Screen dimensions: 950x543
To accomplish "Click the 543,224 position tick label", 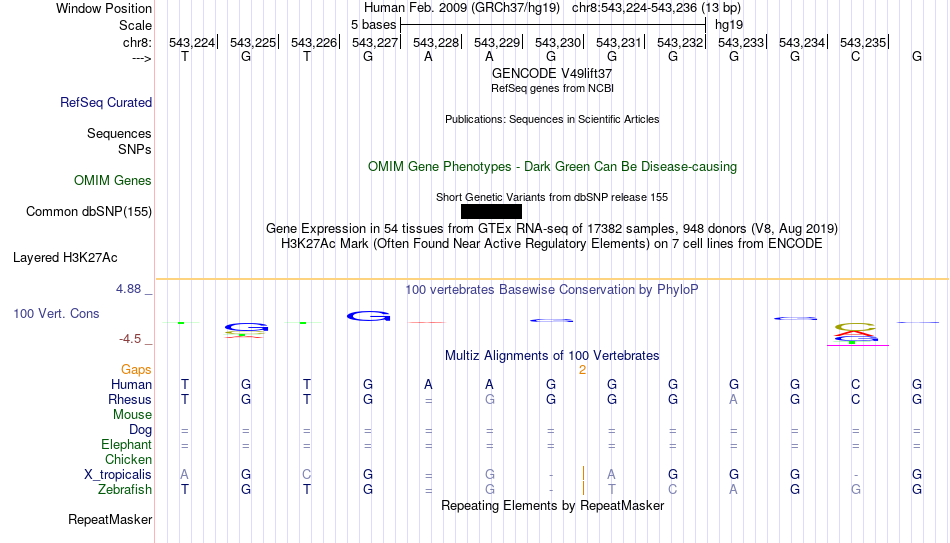I will point(192,42).
